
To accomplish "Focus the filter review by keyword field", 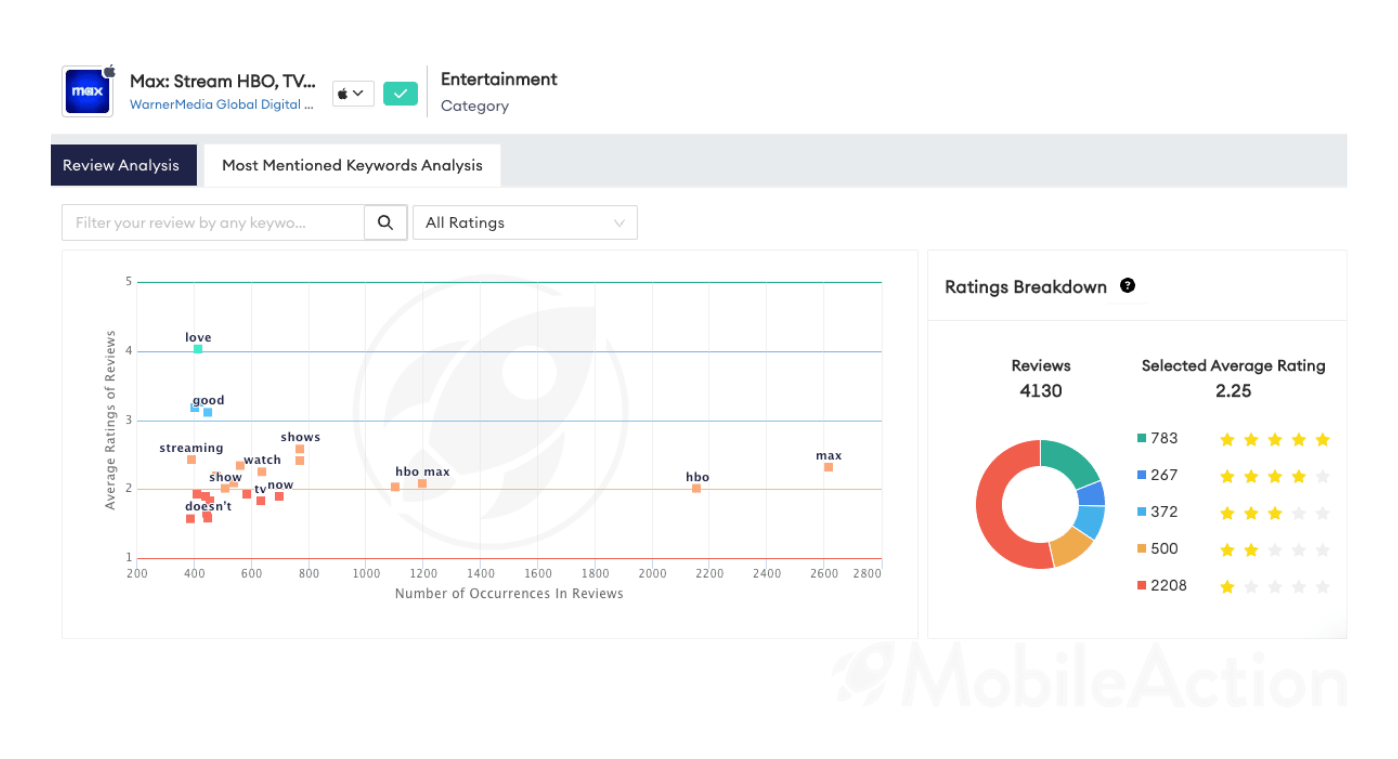I will click(213, 223).
